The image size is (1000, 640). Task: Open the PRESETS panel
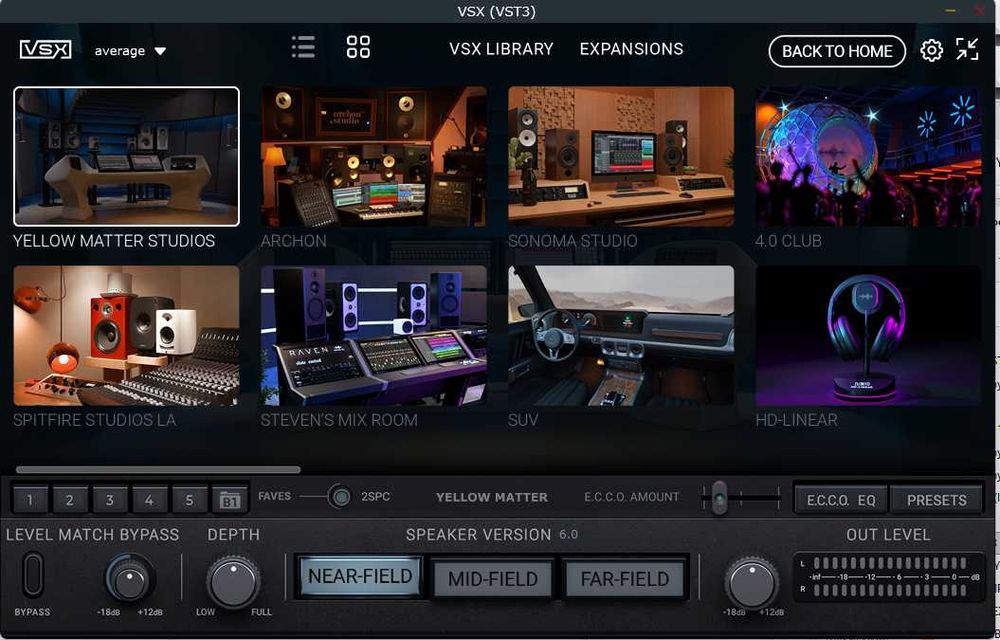pyautogui.click(x=936, y=500)
